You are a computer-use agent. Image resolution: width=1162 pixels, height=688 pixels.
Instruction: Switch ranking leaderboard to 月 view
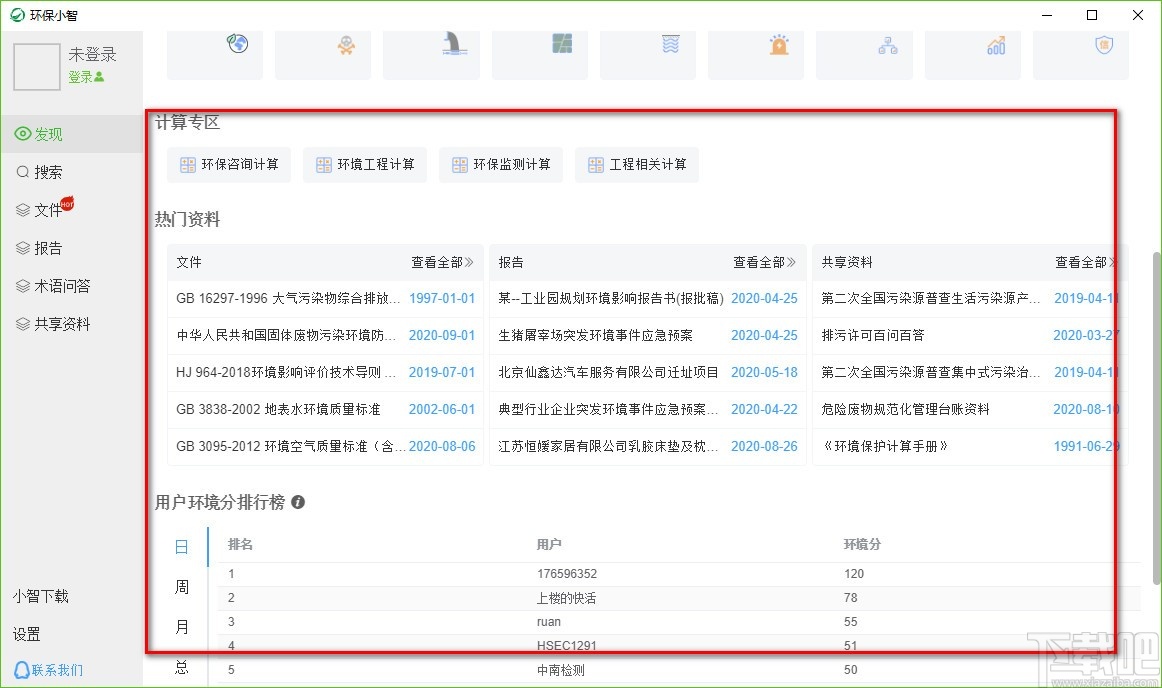[x=181, y=626]
